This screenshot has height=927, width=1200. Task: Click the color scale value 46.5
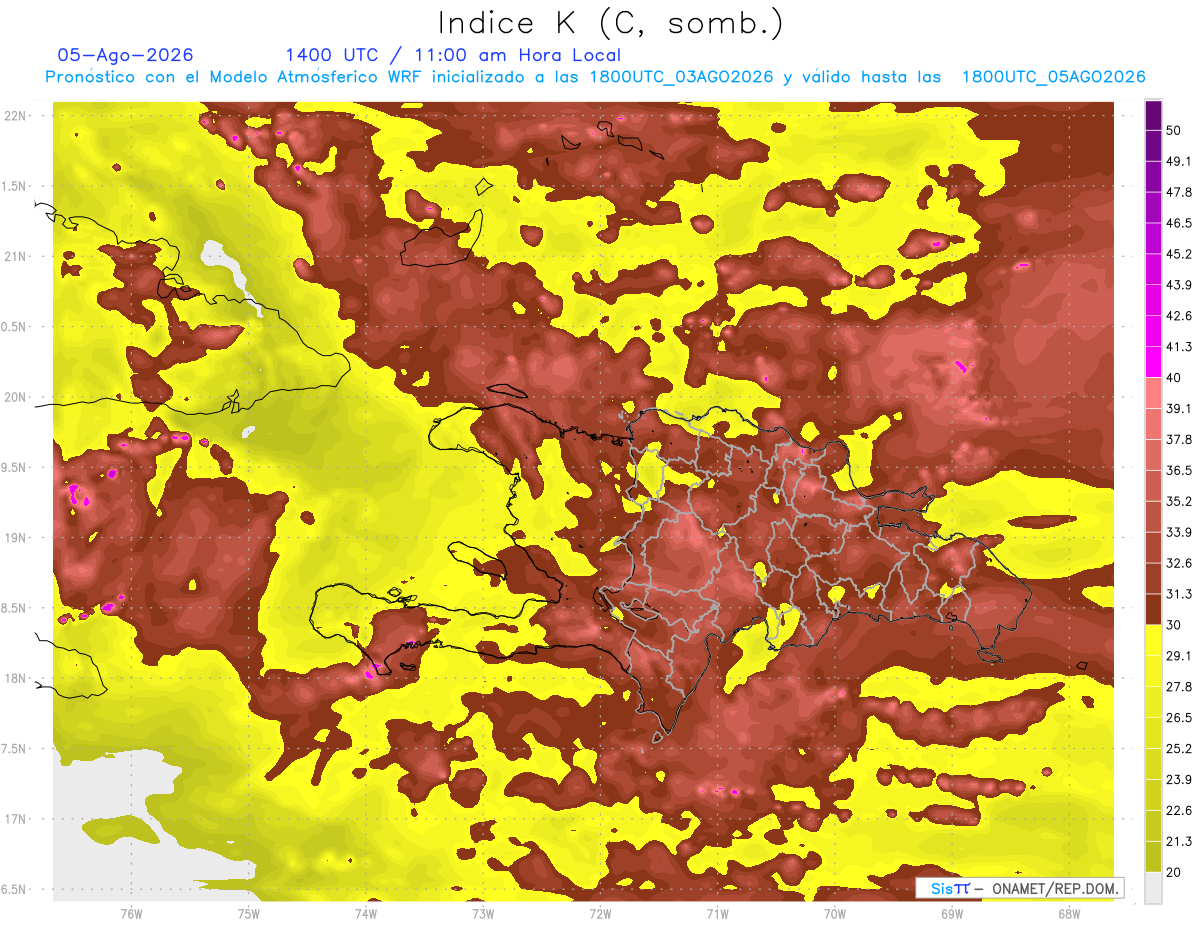pos(1179,224)
